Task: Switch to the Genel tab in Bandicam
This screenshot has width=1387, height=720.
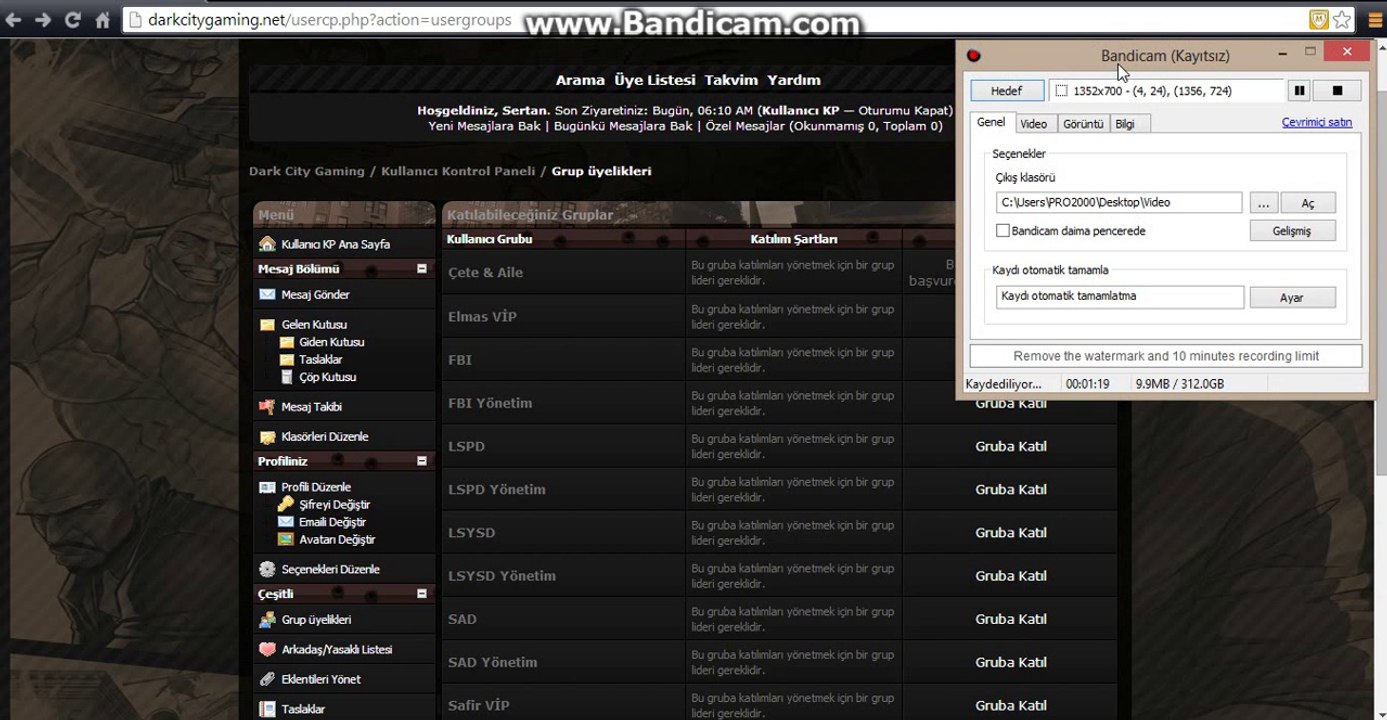Action: [991, 122]
